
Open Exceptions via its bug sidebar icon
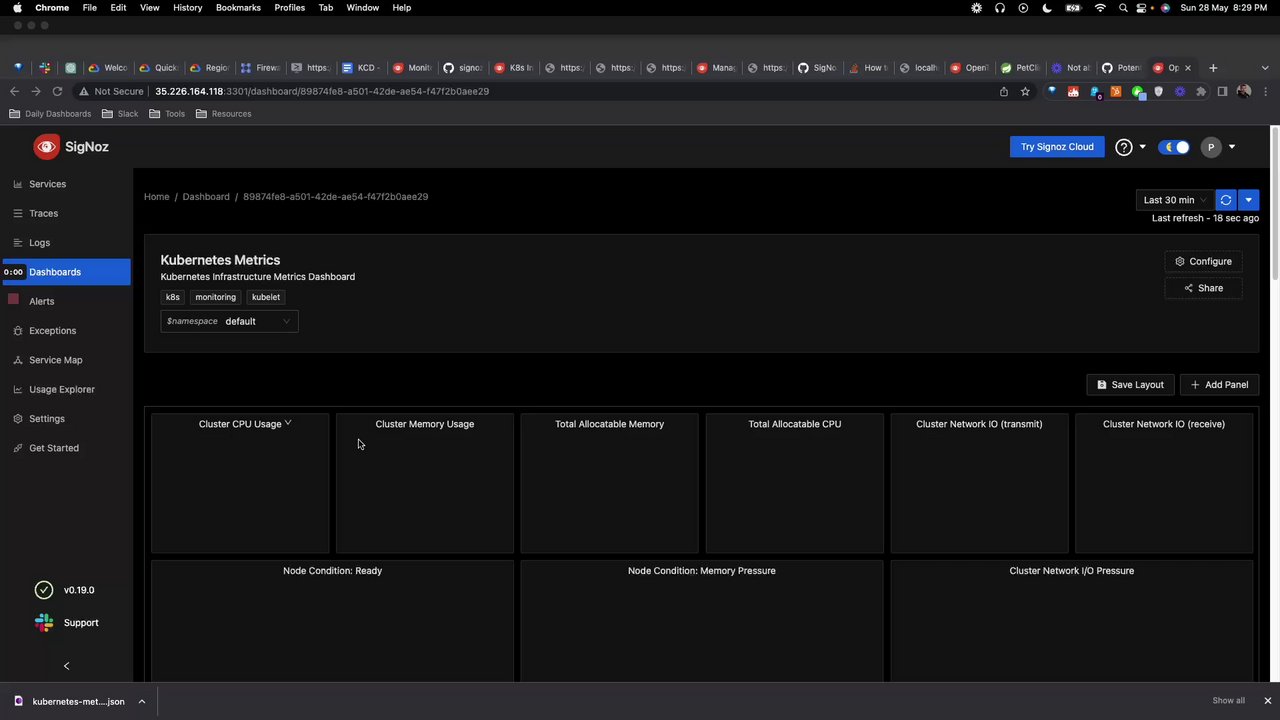[x=17, y=331]
